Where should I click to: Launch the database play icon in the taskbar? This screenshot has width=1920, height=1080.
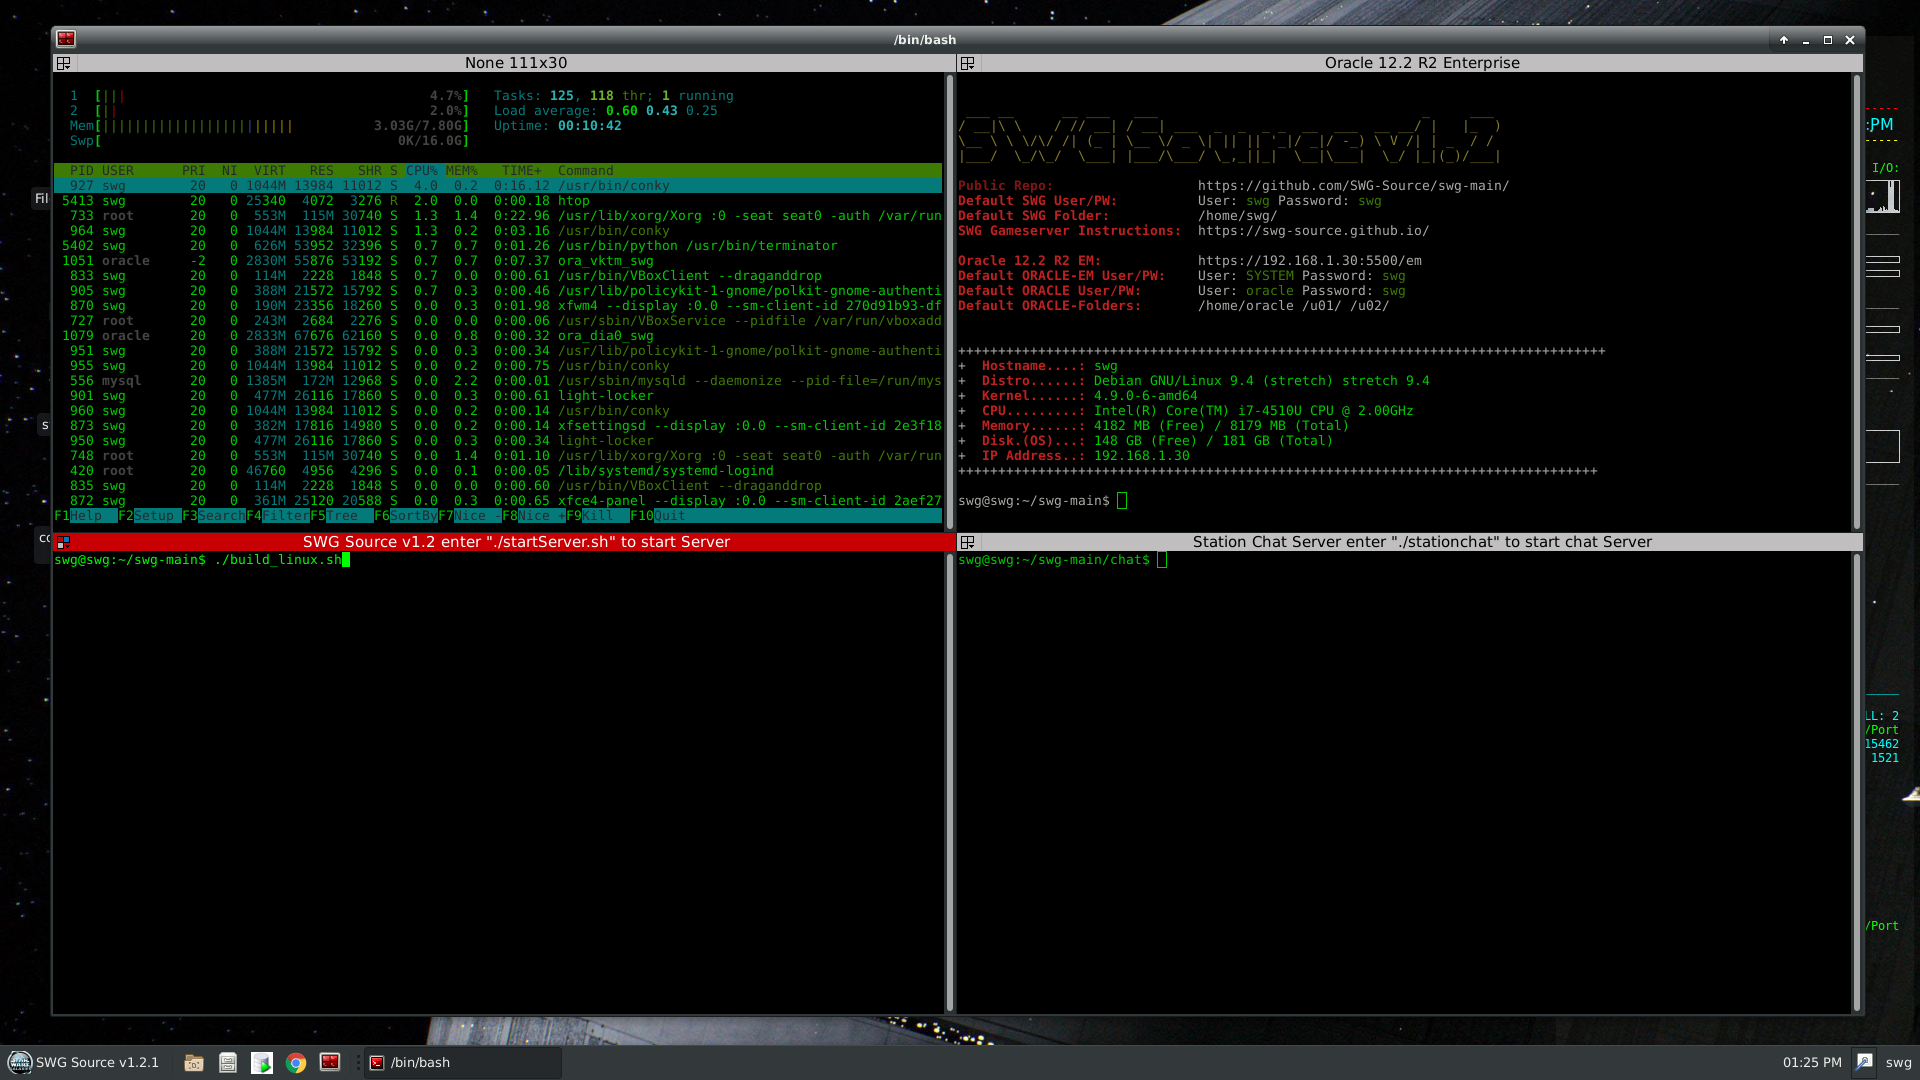(262, 1063)
